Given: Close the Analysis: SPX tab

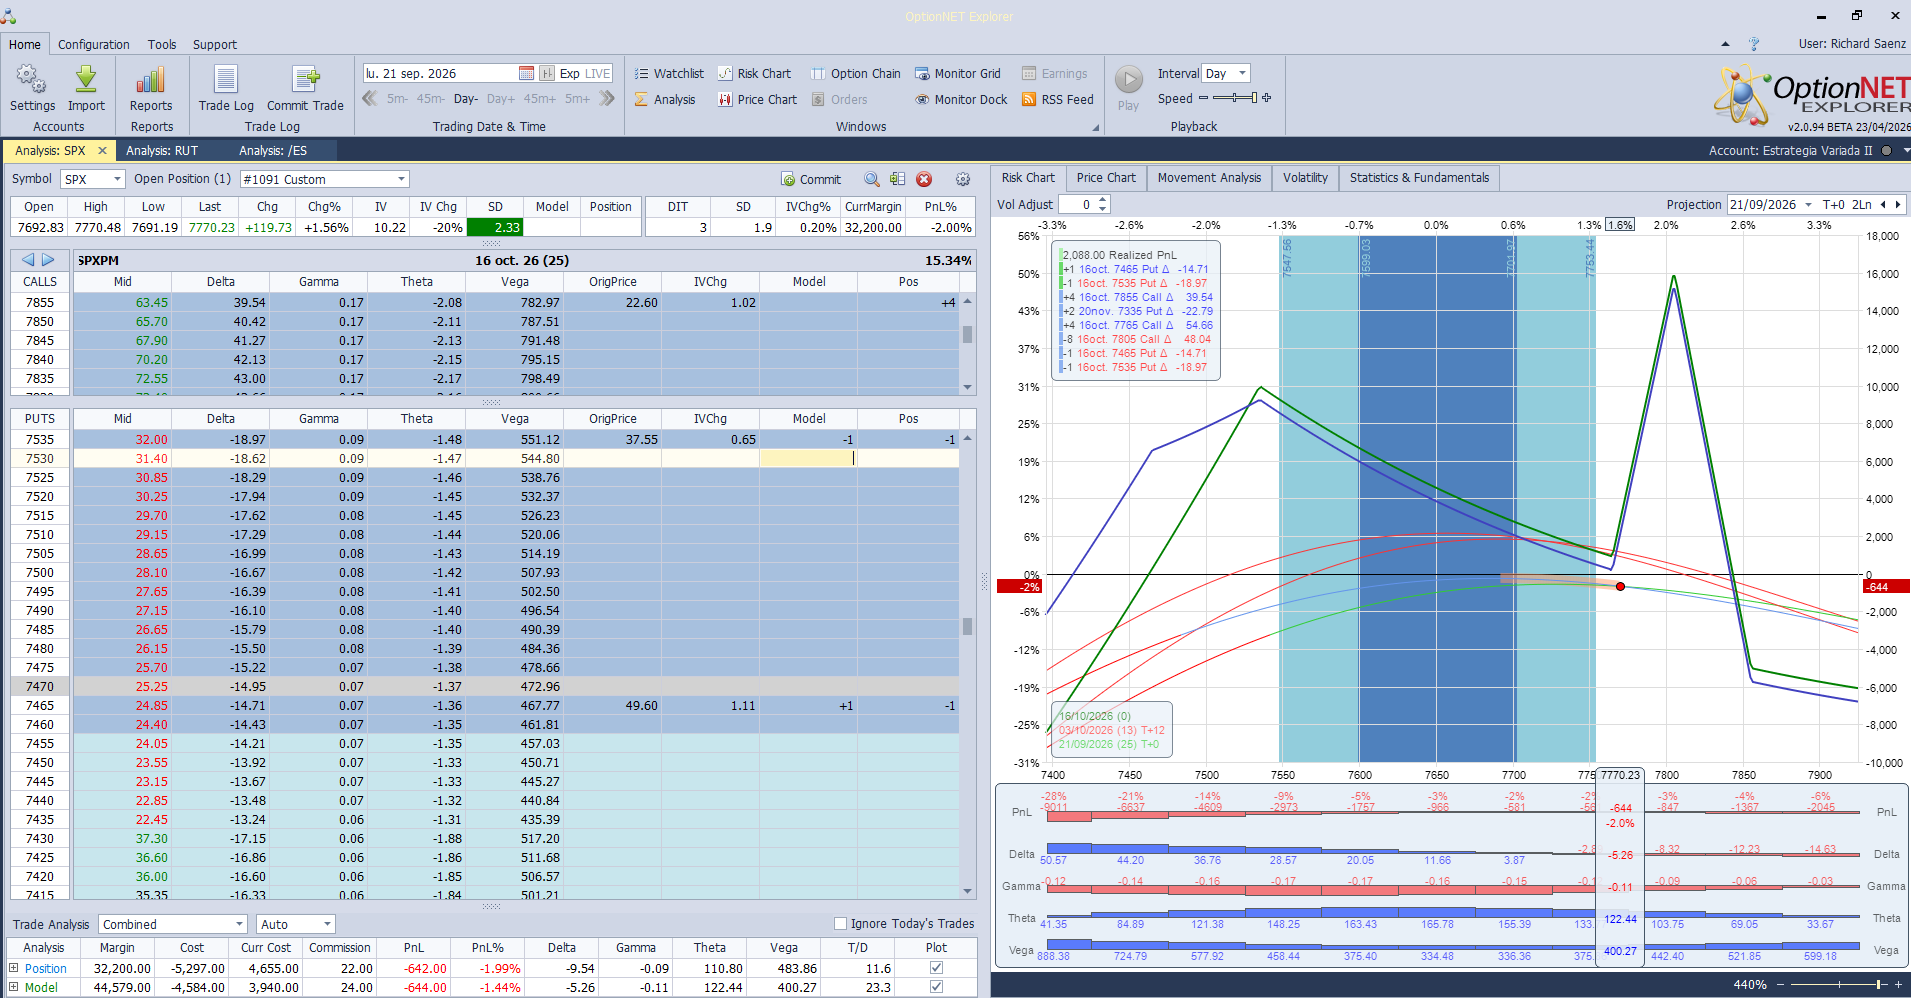Looking at the screenshot, I should point(102,151).
